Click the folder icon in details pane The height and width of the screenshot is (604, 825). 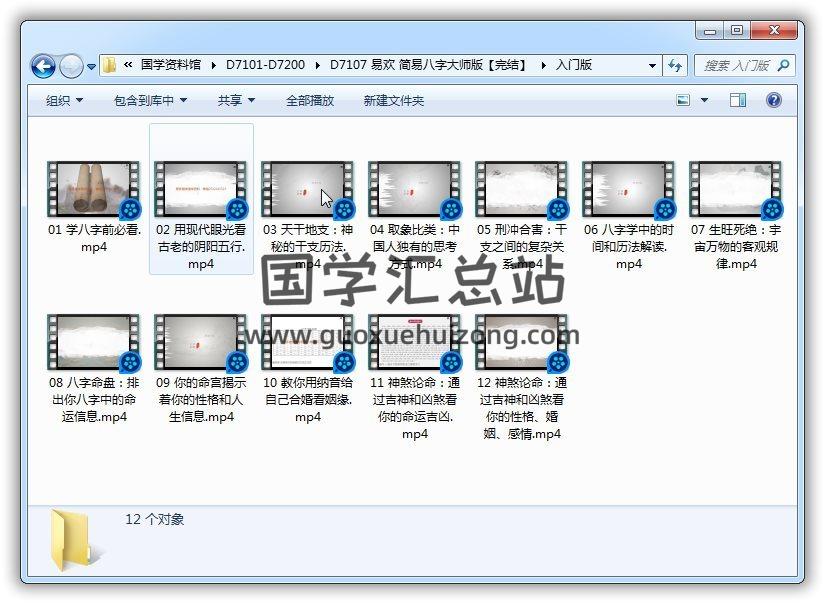[76, 540]
